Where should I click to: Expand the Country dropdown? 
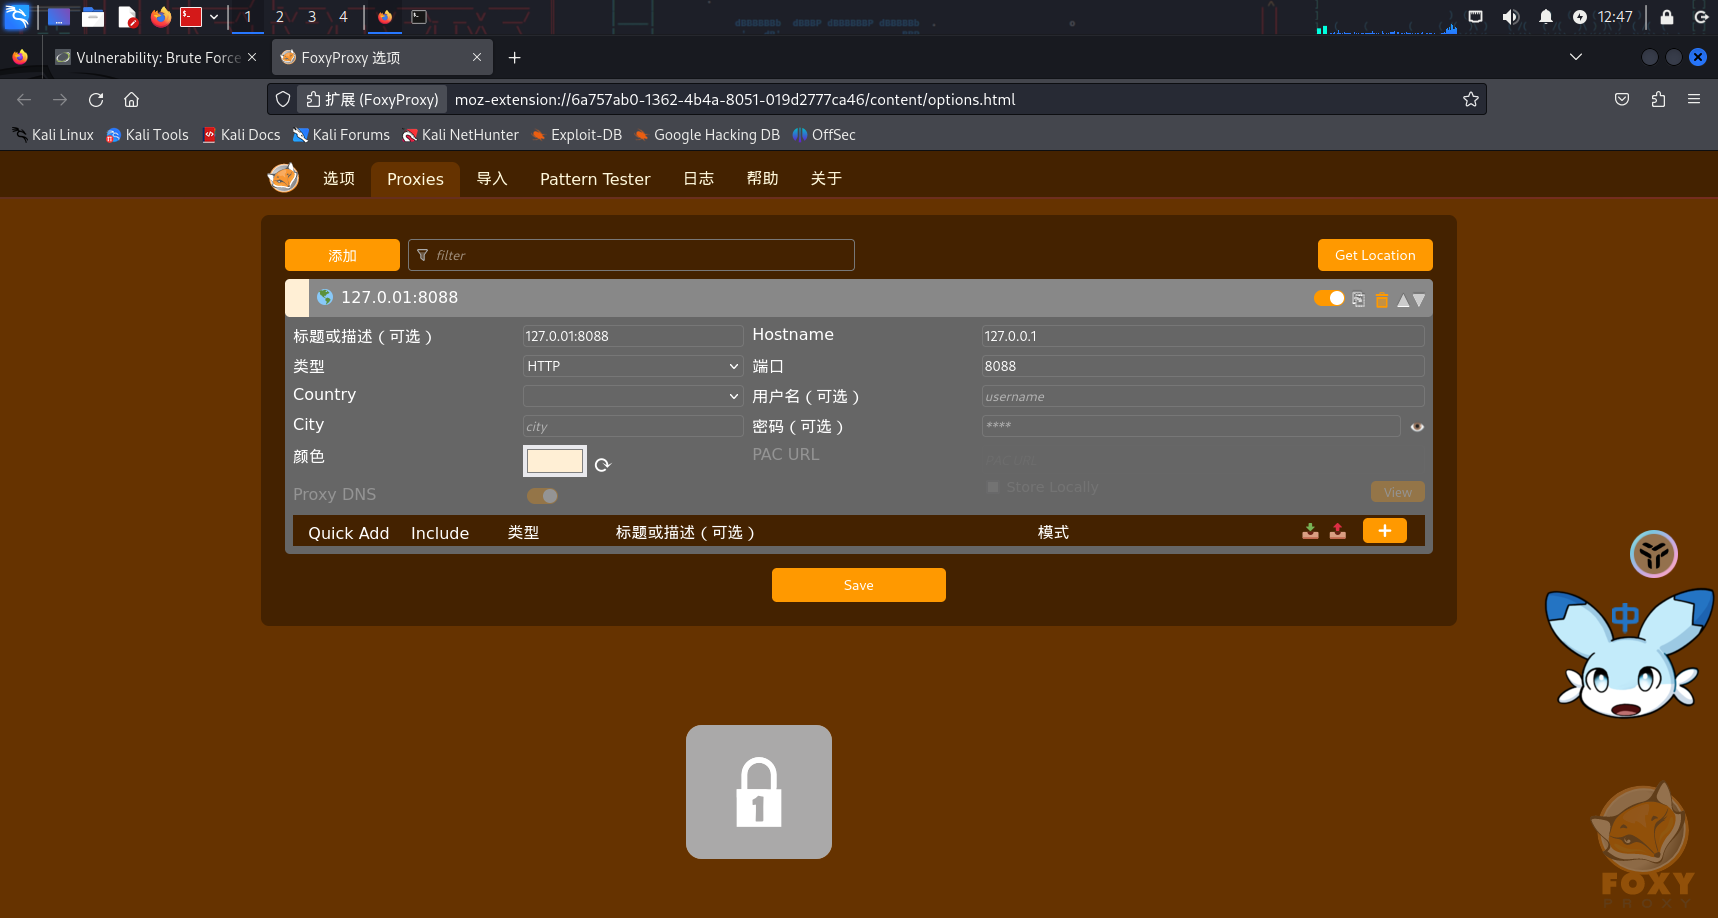pyautogui.click(x=632, y=396)
